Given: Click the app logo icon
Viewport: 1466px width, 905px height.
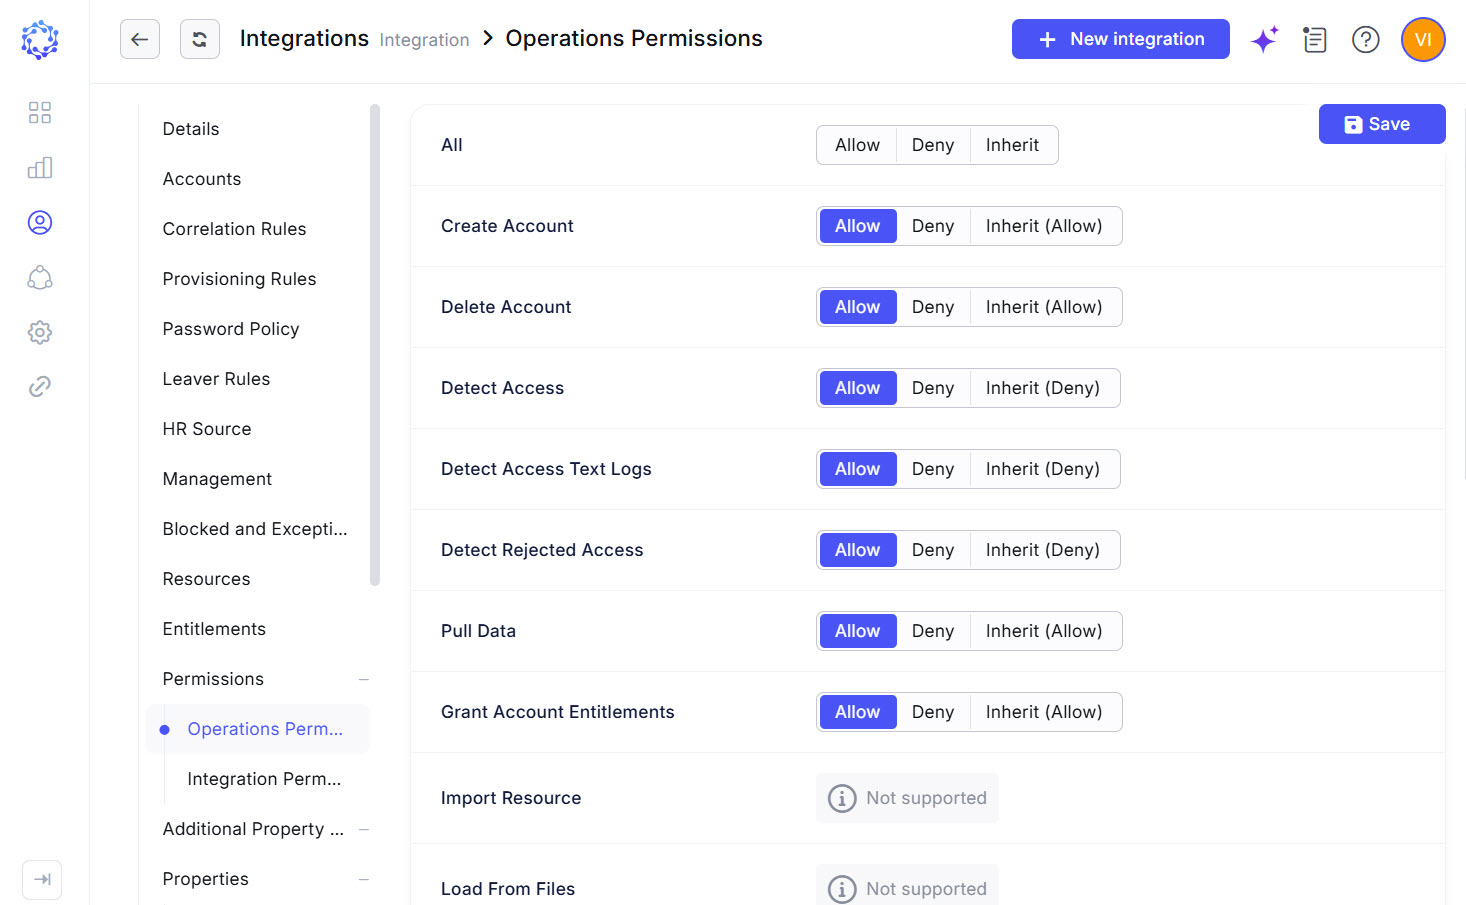Looking at the screenshot, I should (40, 40).
